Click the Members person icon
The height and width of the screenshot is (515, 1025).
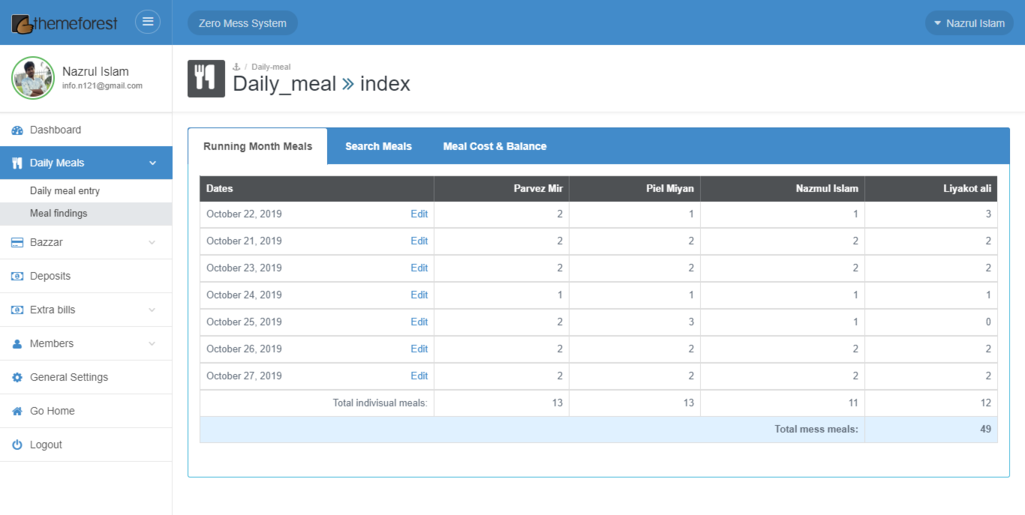(17, 344)
